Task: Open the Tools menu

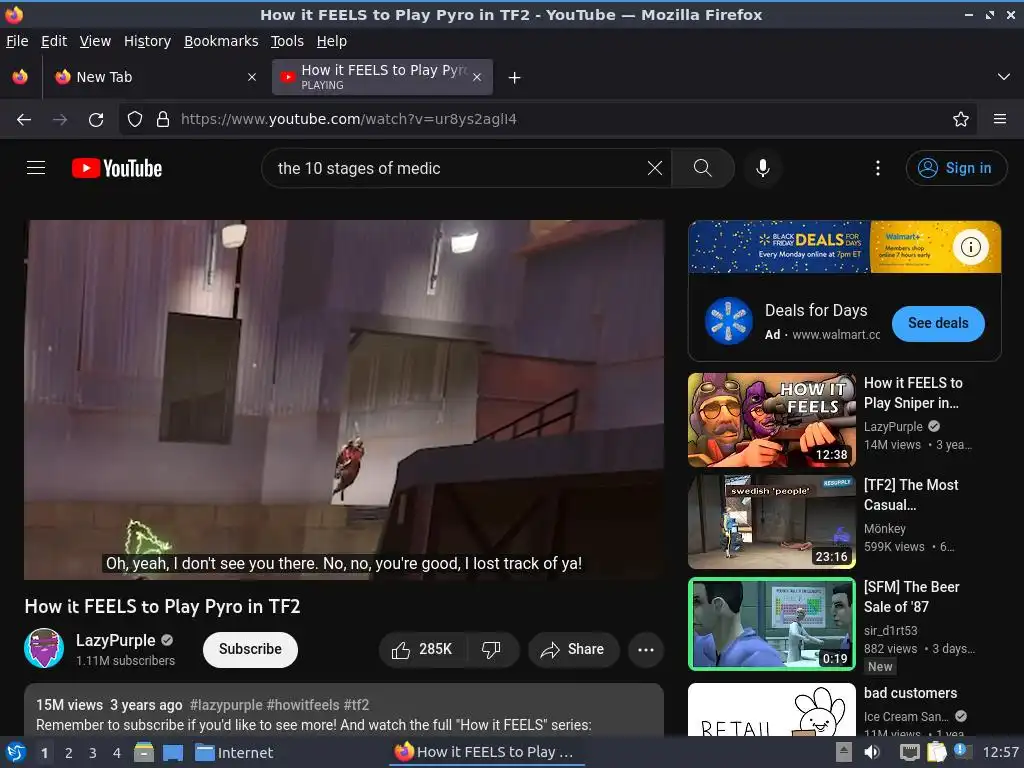Action: (287, 41)
